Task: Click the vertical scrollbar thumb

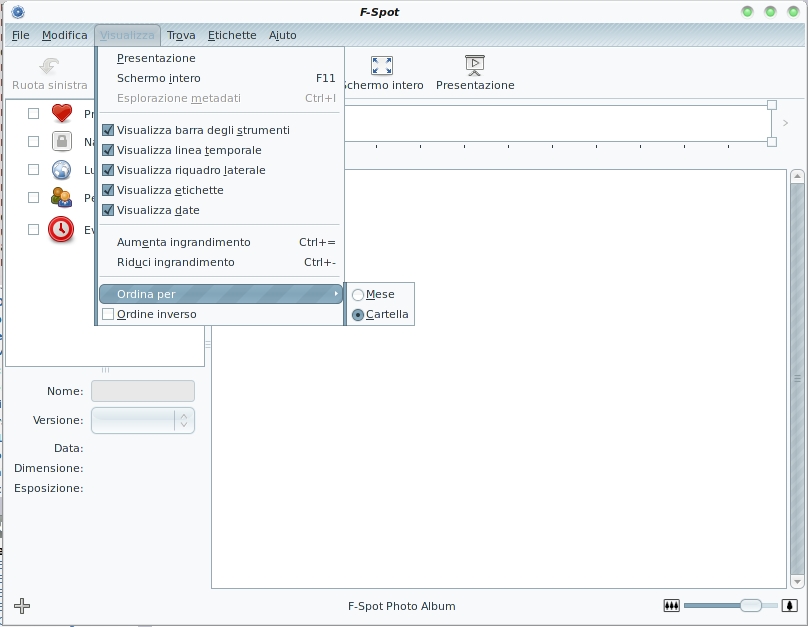Action: click(797, 379)
